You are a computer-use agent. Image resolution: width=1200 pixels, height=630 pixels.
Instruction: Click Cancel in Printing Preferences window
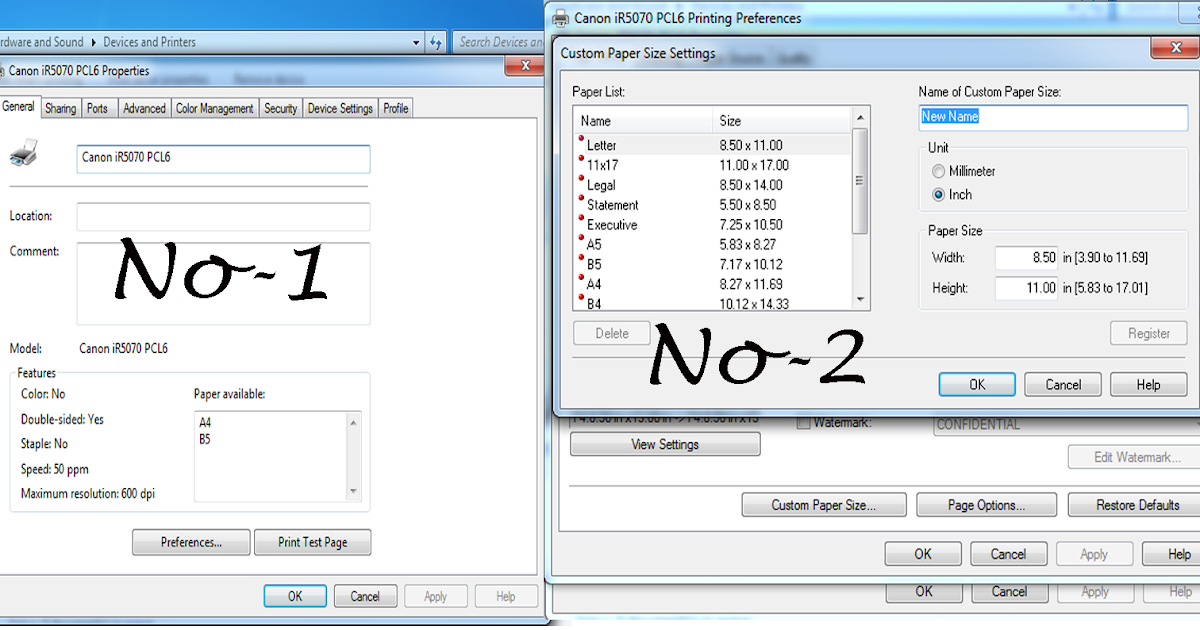pyautogui.click(x=1008, y=553)
